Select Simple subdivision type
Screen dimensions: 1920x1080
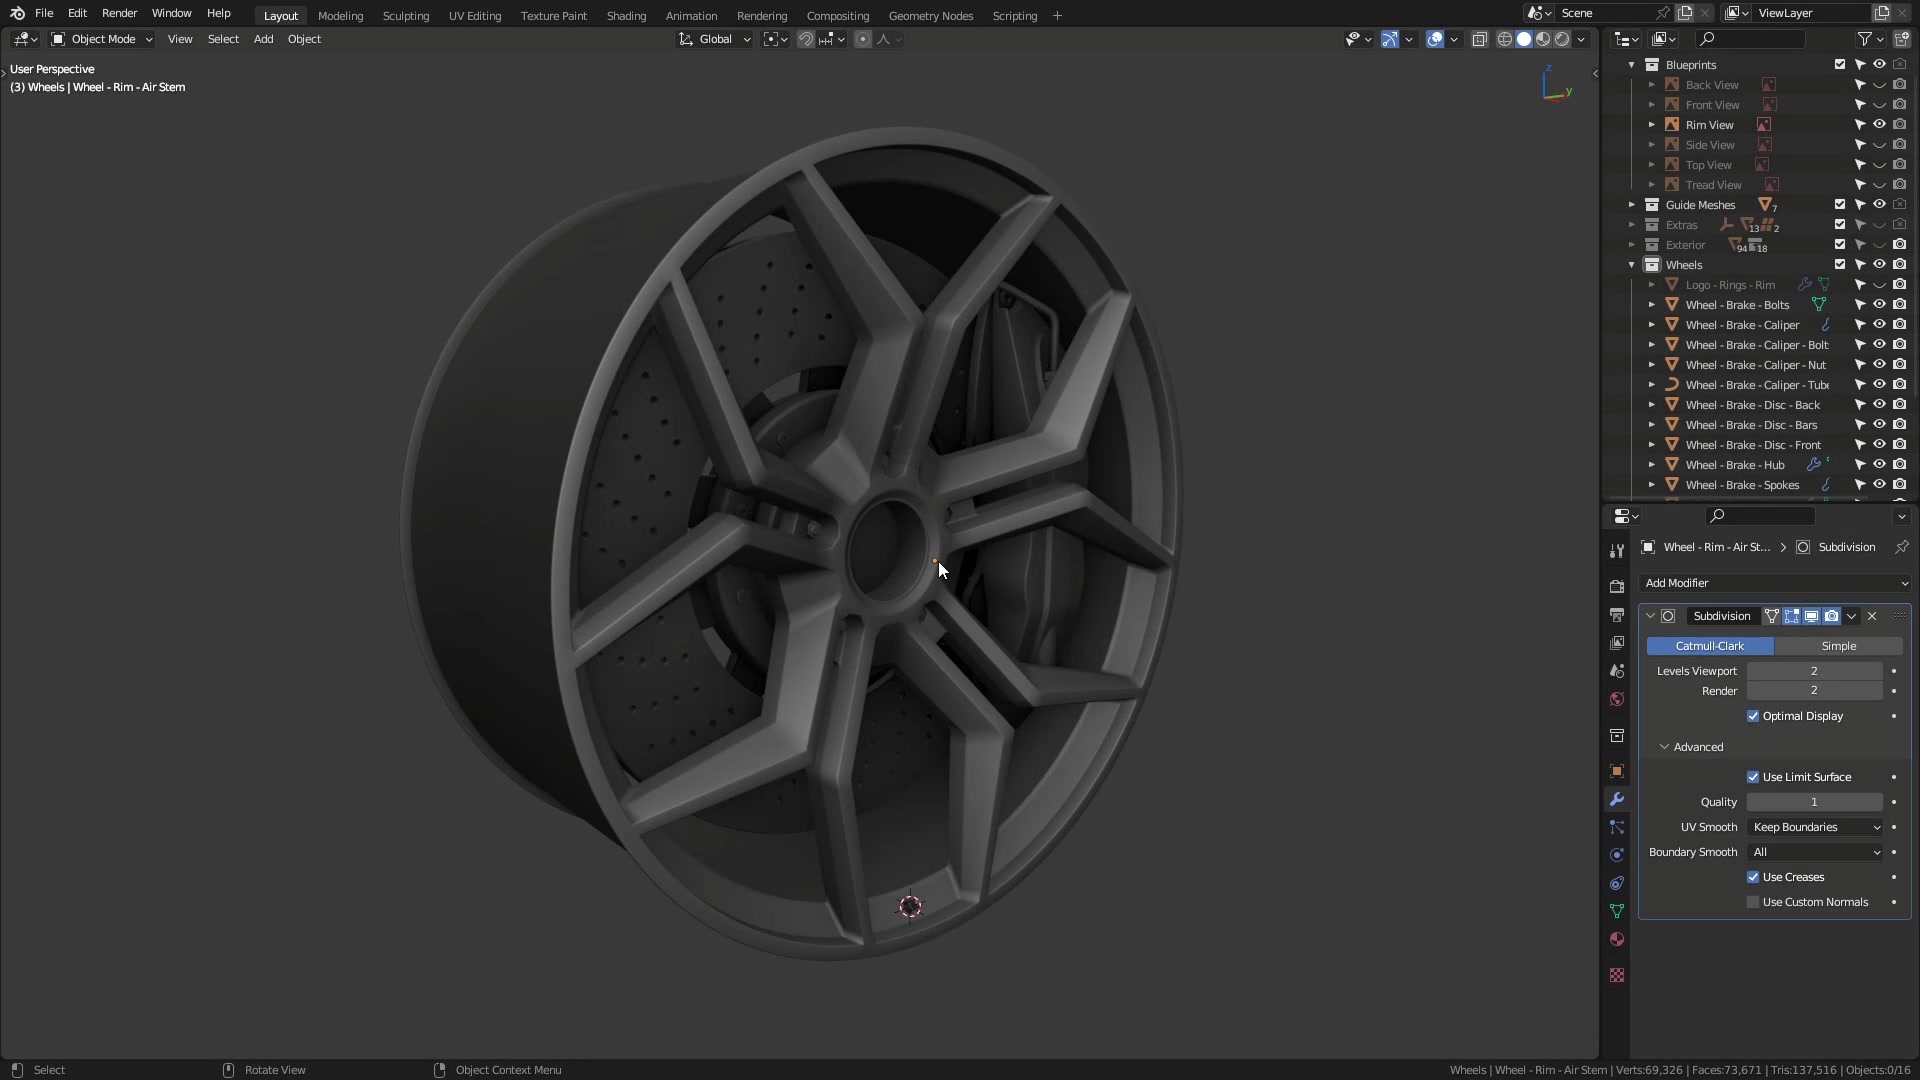[1838, 646]
